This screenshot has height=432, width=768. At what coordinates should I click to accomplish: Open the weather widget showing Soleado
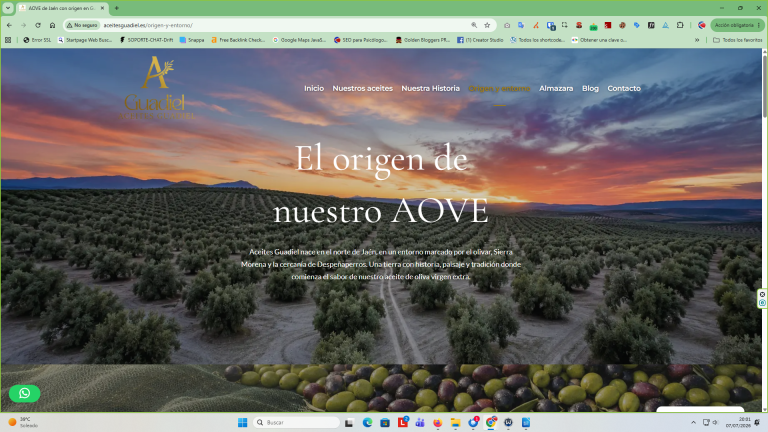21,422
